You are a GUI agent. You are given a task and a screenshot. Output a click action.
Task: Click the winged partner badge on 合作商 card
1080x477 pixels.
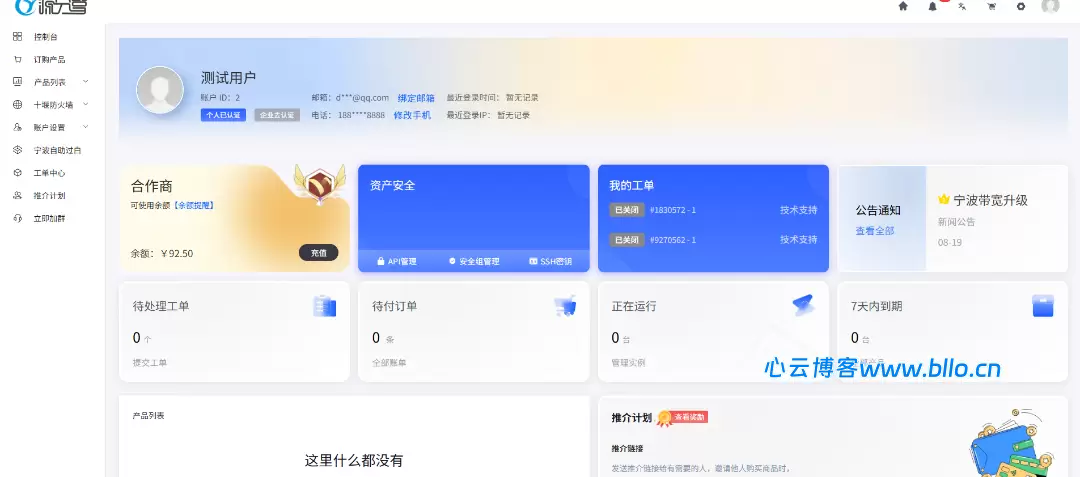pyautogui.click(x=318, y=184)
